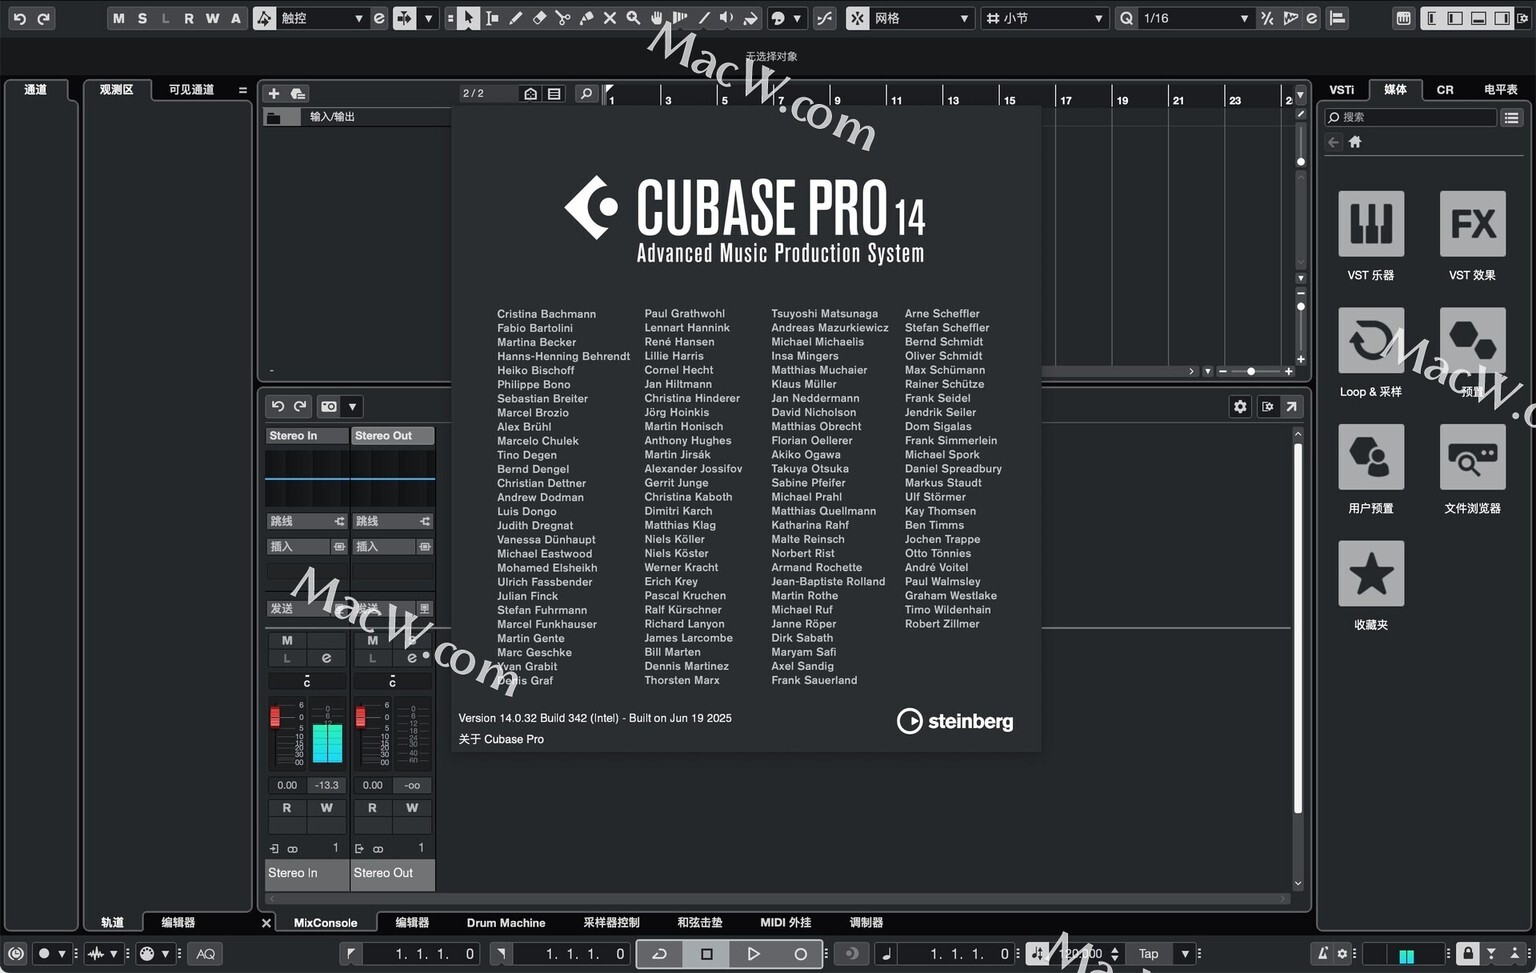Redo action in main toolbar
This screenshot has height=973, width=1536.
pyautogui.click(x=43, y=18)
